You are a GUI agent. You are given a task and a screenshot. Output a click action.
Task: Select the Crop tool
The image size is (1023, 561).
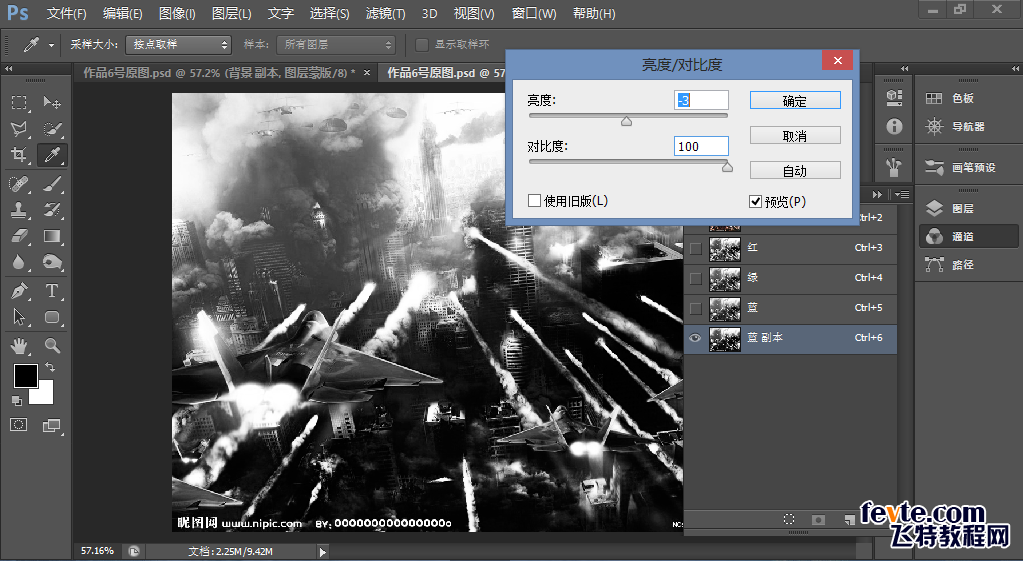tap(19, 155)
